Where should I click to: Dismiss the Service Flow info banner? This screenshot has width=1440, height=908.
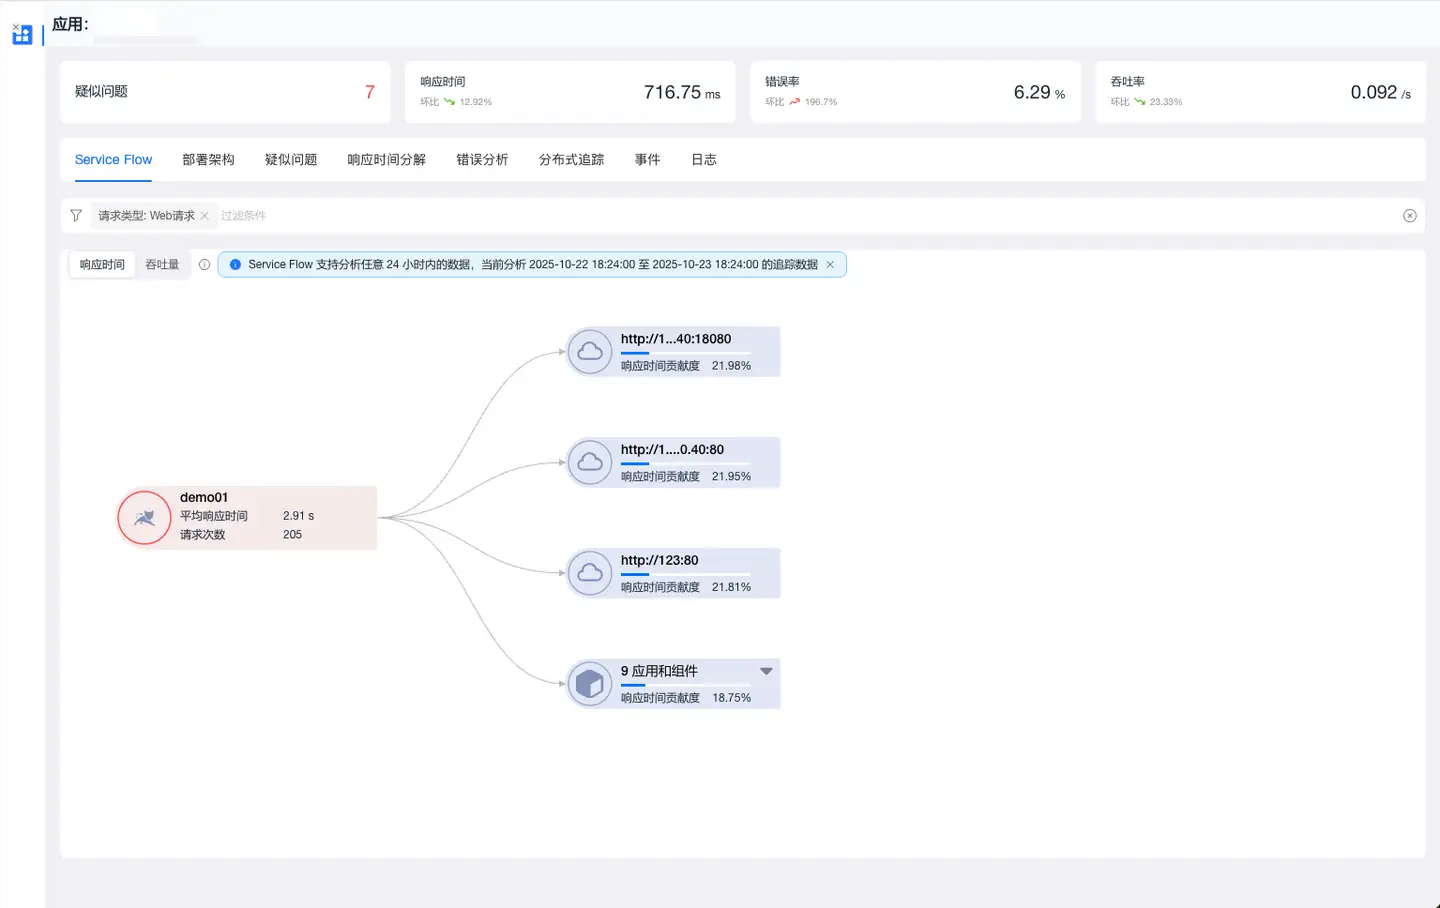[x=830, y=265]
